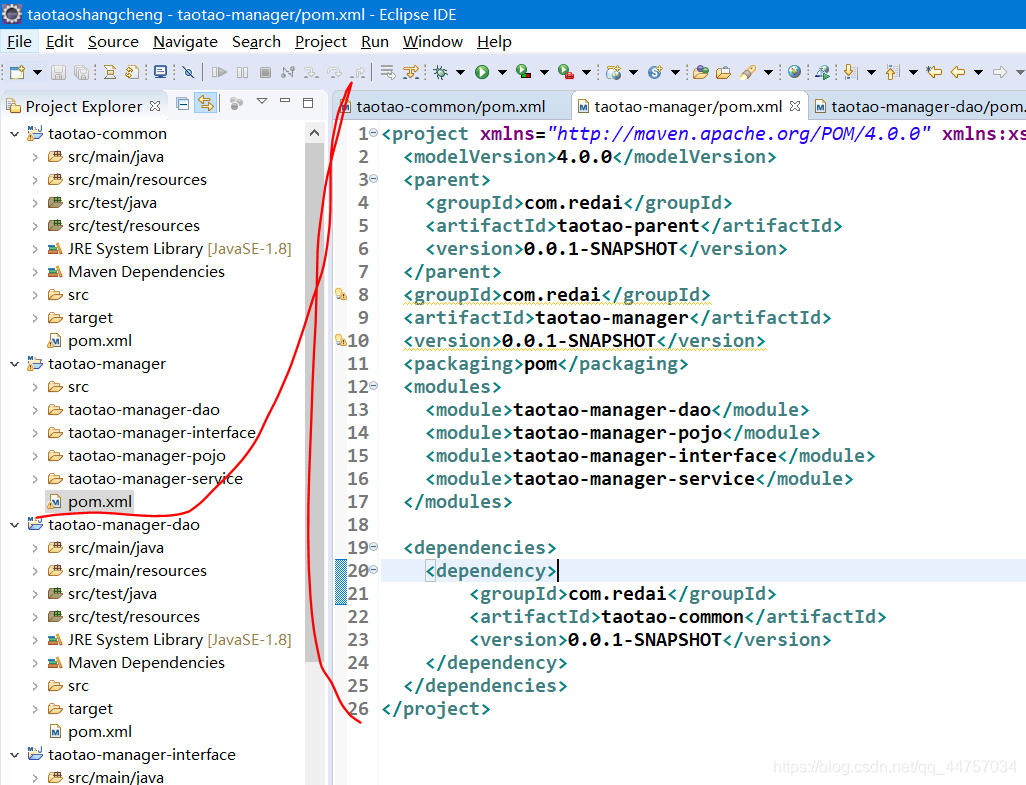
Task: Click the Project Explorer vertical scrollbar
Action: [315, 402]
